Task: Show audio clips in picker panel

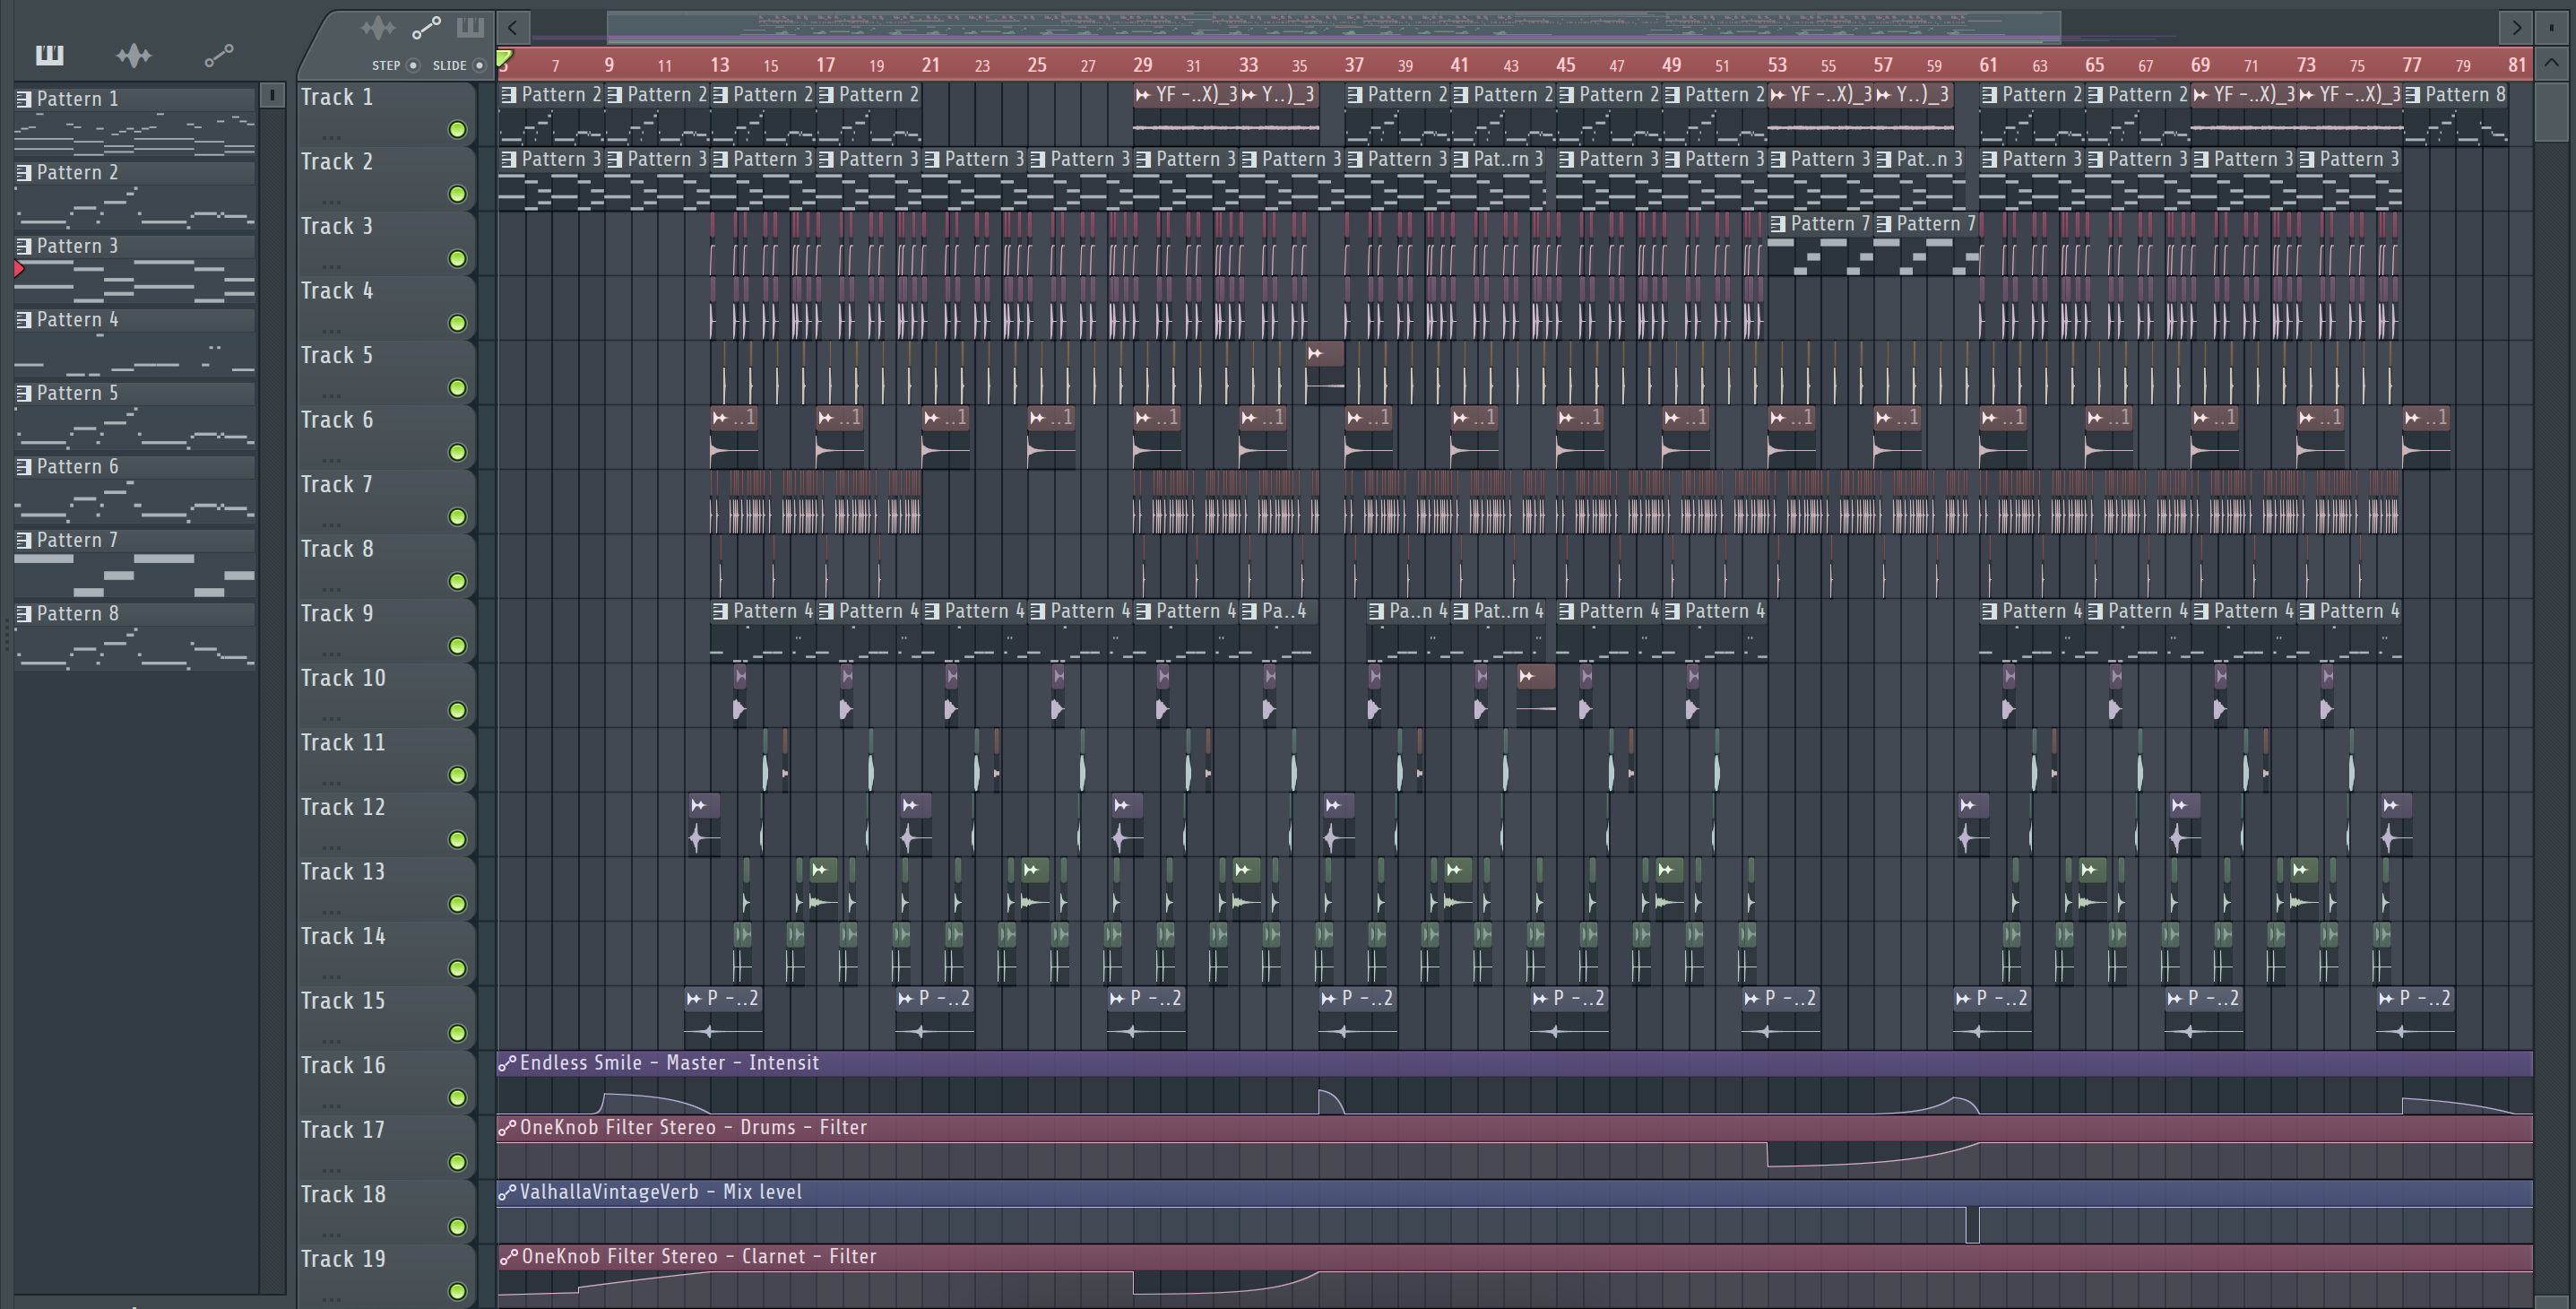Action: click(134, 55)
